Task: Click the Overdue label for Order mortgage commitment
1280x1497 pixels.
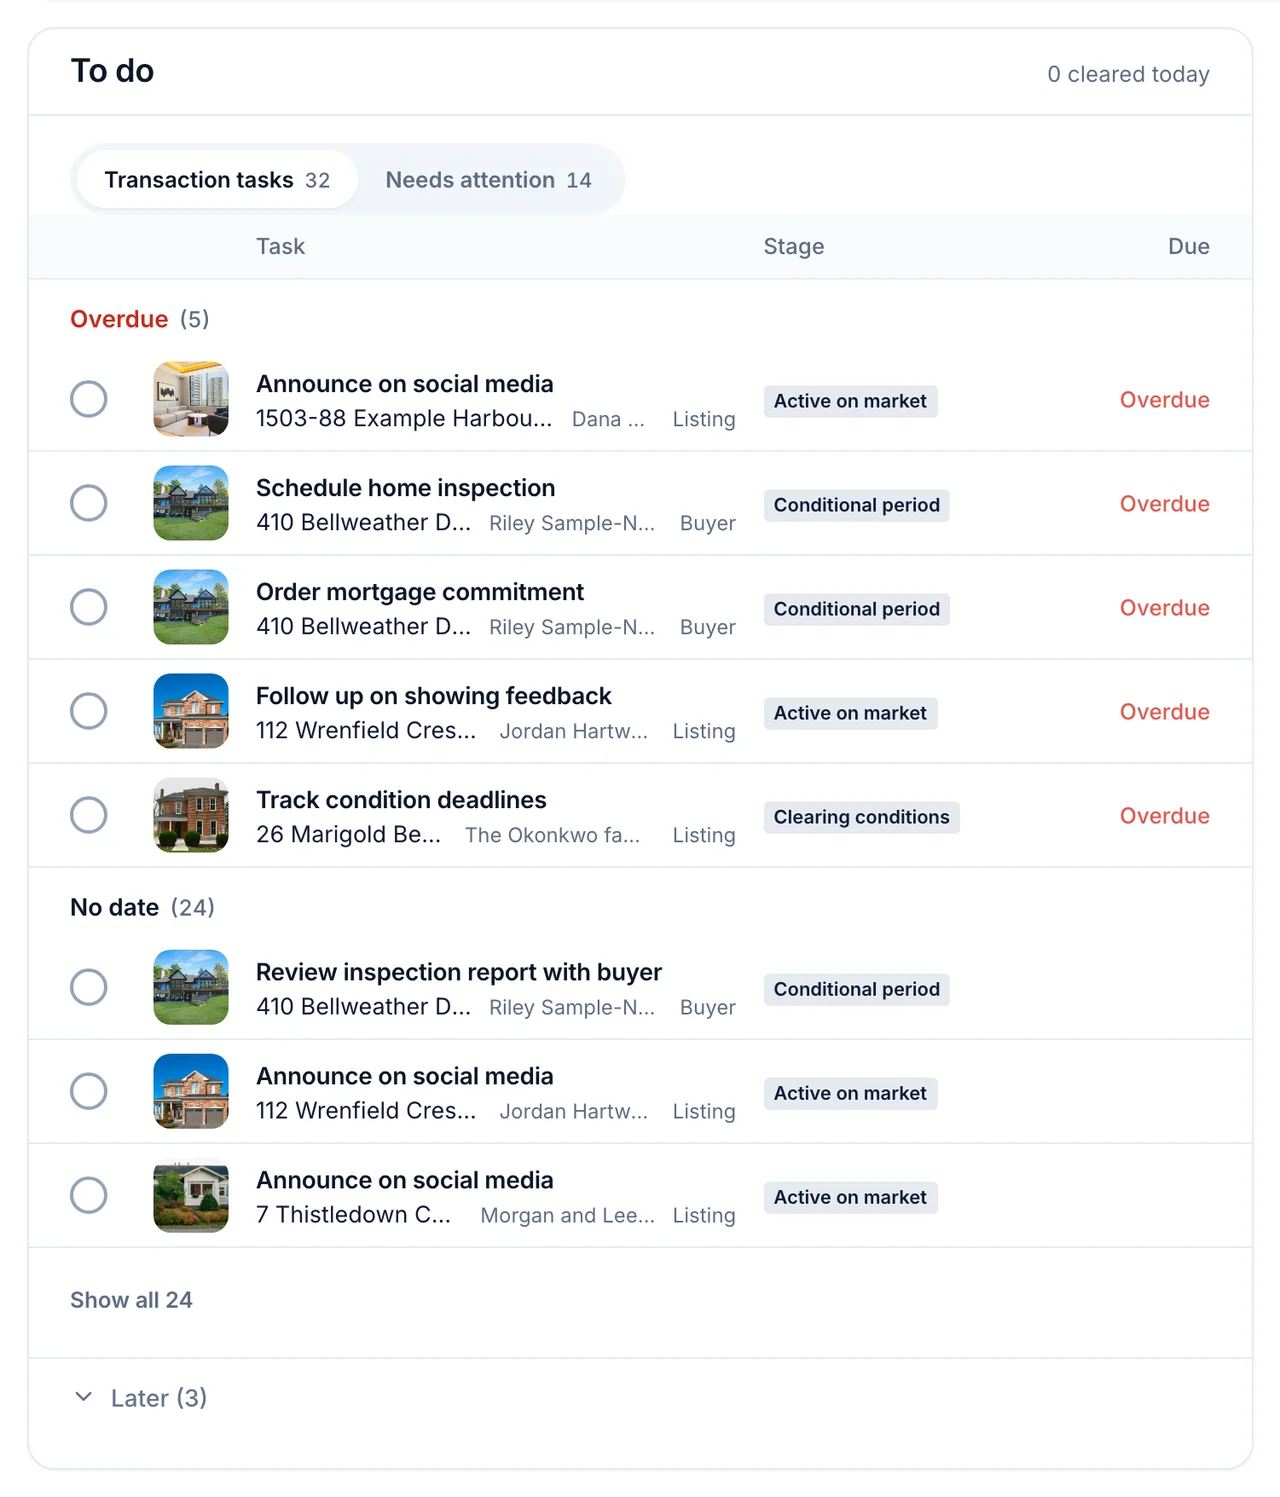Action: pos(1165,608)
